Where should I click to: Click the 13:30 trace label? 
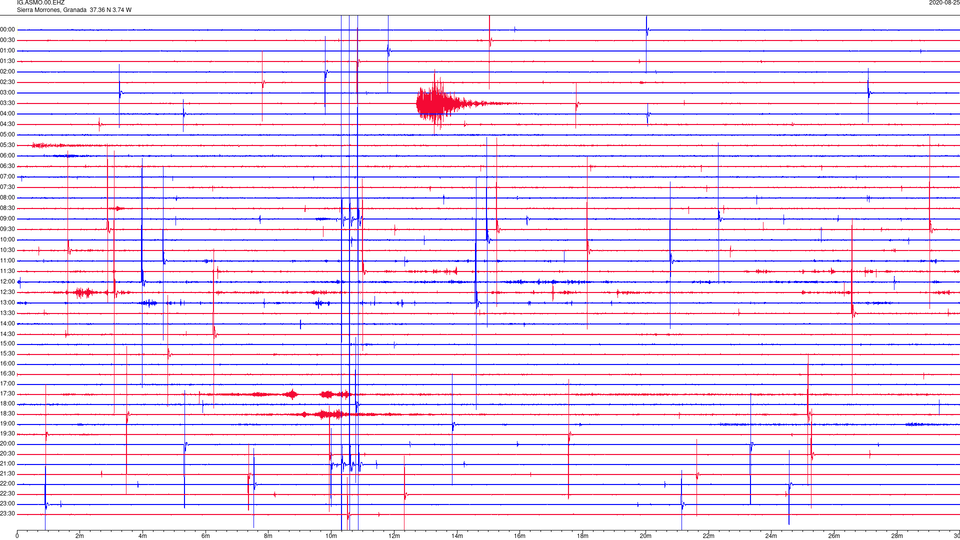tap(8, 312)
